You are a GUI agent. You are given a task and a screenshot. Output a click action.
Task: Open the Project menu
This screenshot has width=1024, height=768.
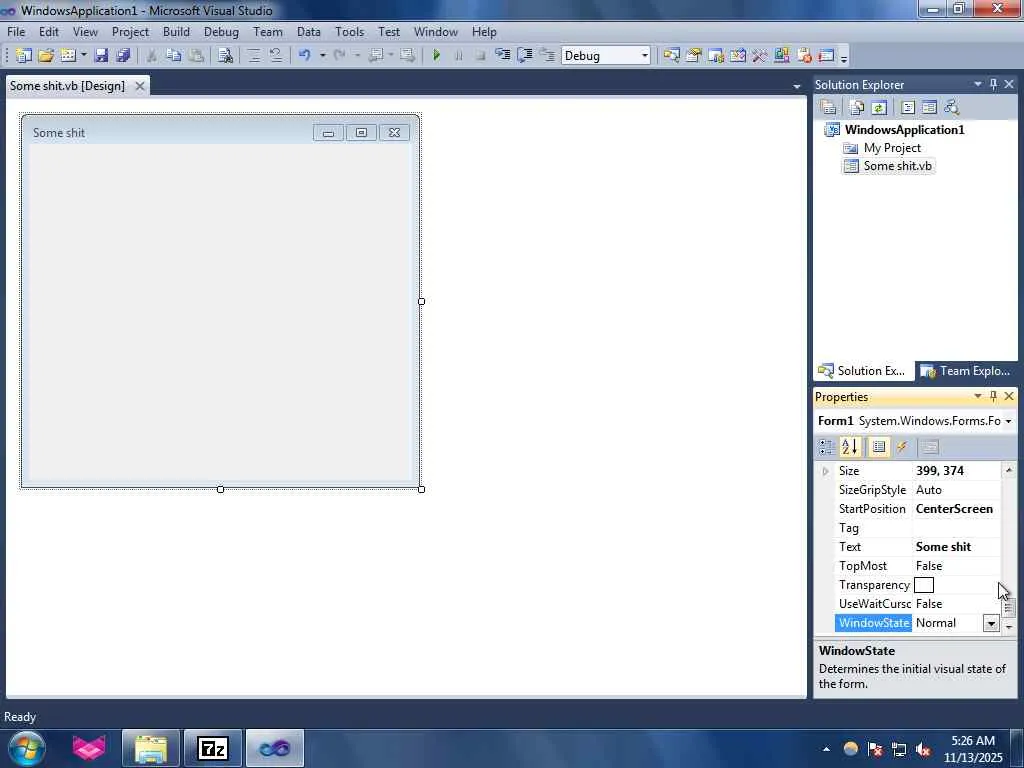[130, 31]
